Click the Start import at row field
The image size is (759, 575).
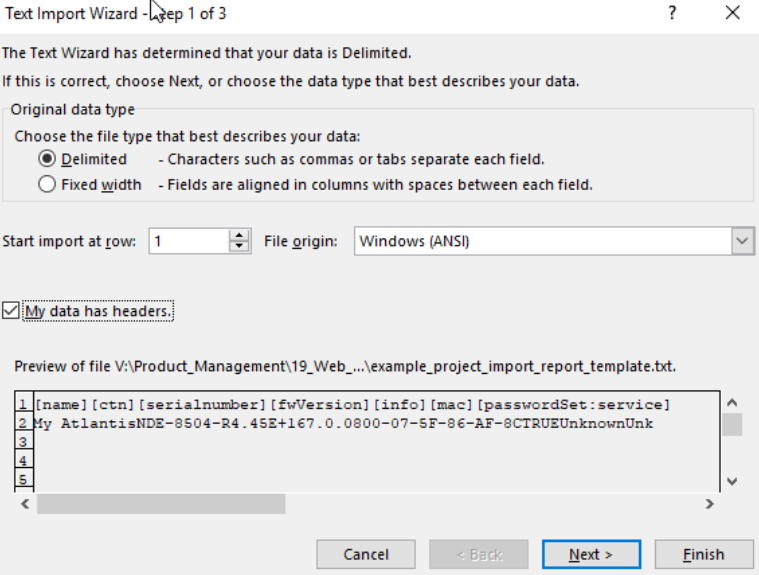click(188, 241)
